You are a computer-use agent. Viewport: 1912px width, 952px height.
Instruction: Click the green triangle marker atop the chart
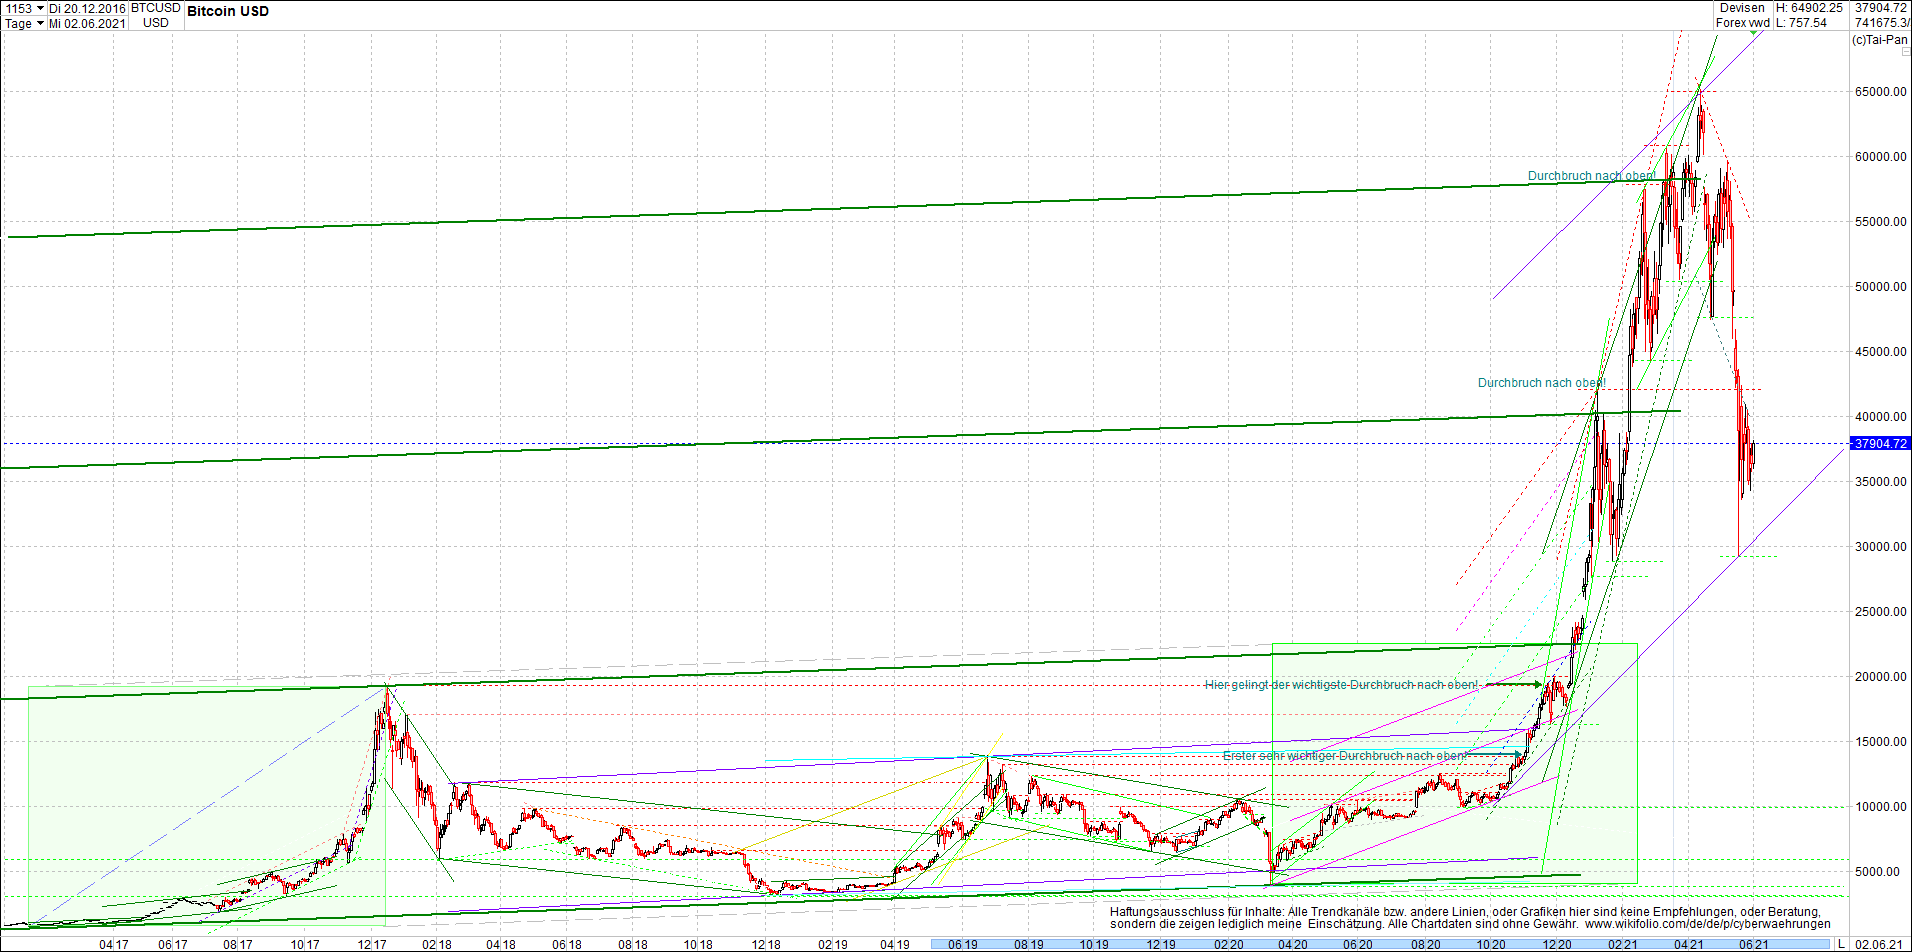click(1754, 34)
